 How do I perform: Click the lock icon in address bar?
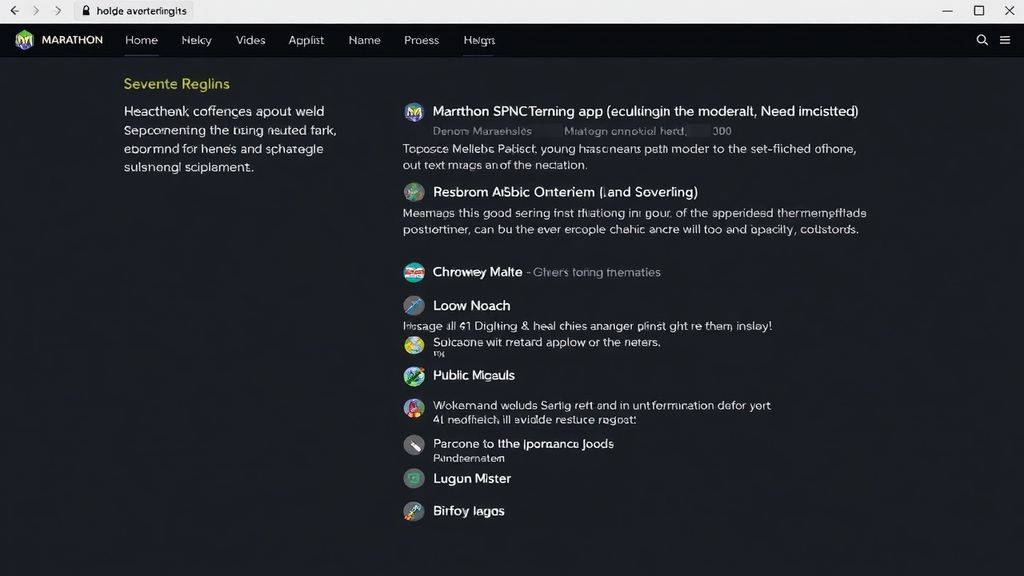[86, 10]
